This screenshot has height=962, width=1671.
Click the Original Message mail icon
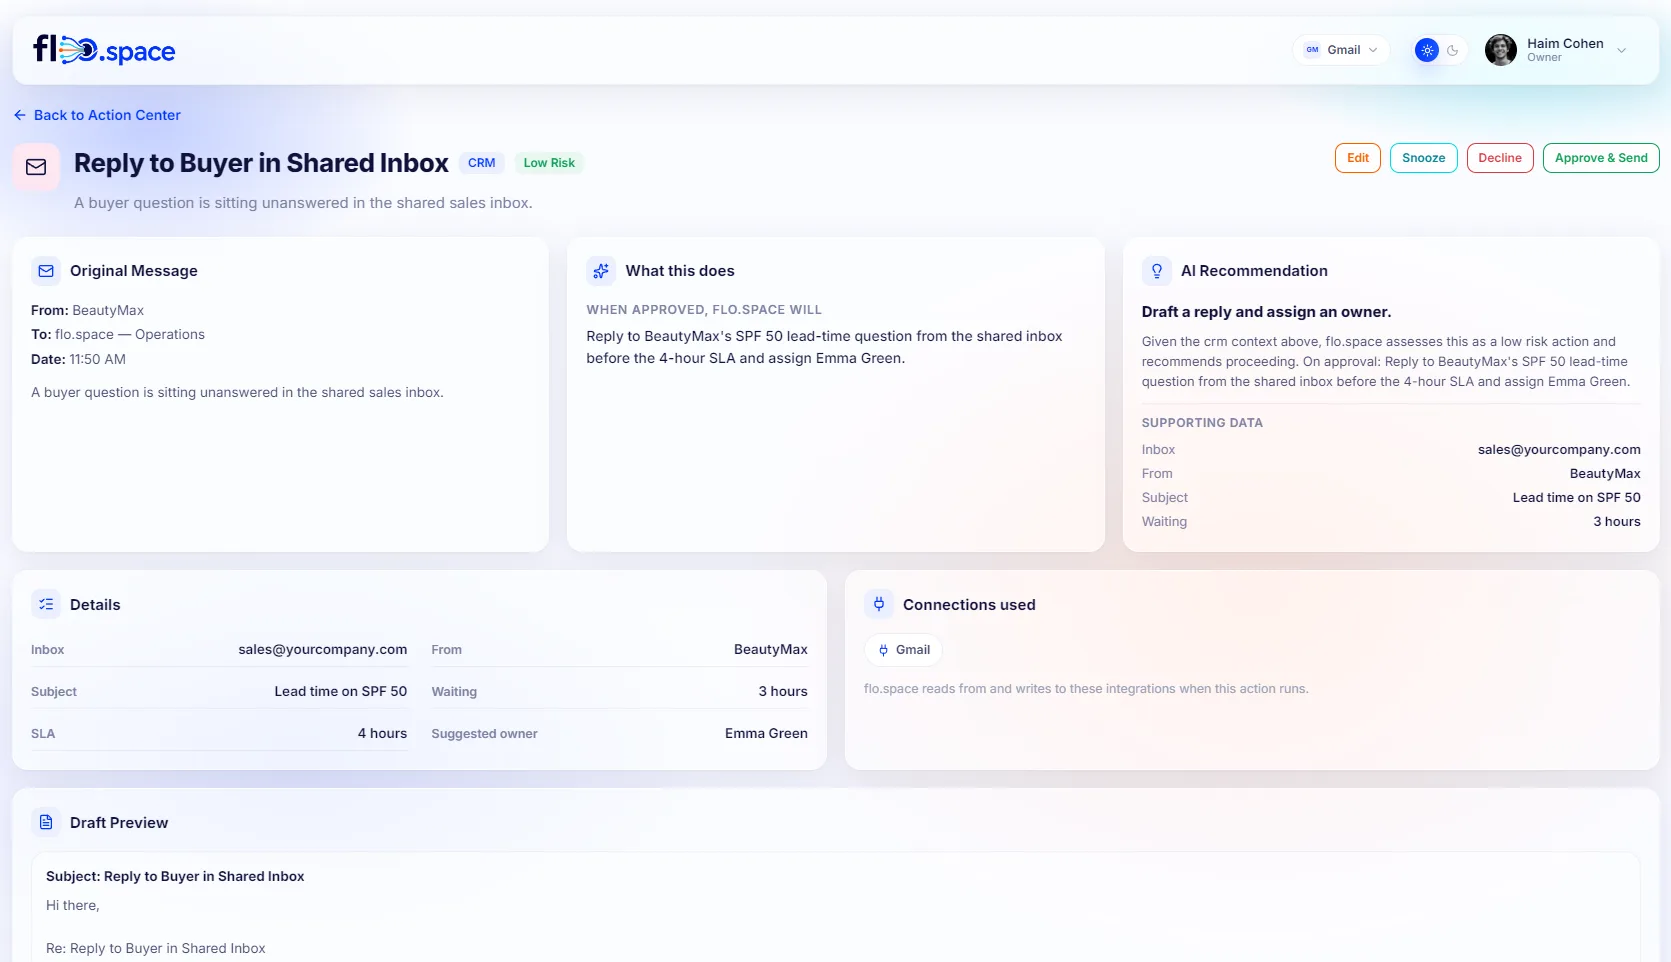[46, 271]
